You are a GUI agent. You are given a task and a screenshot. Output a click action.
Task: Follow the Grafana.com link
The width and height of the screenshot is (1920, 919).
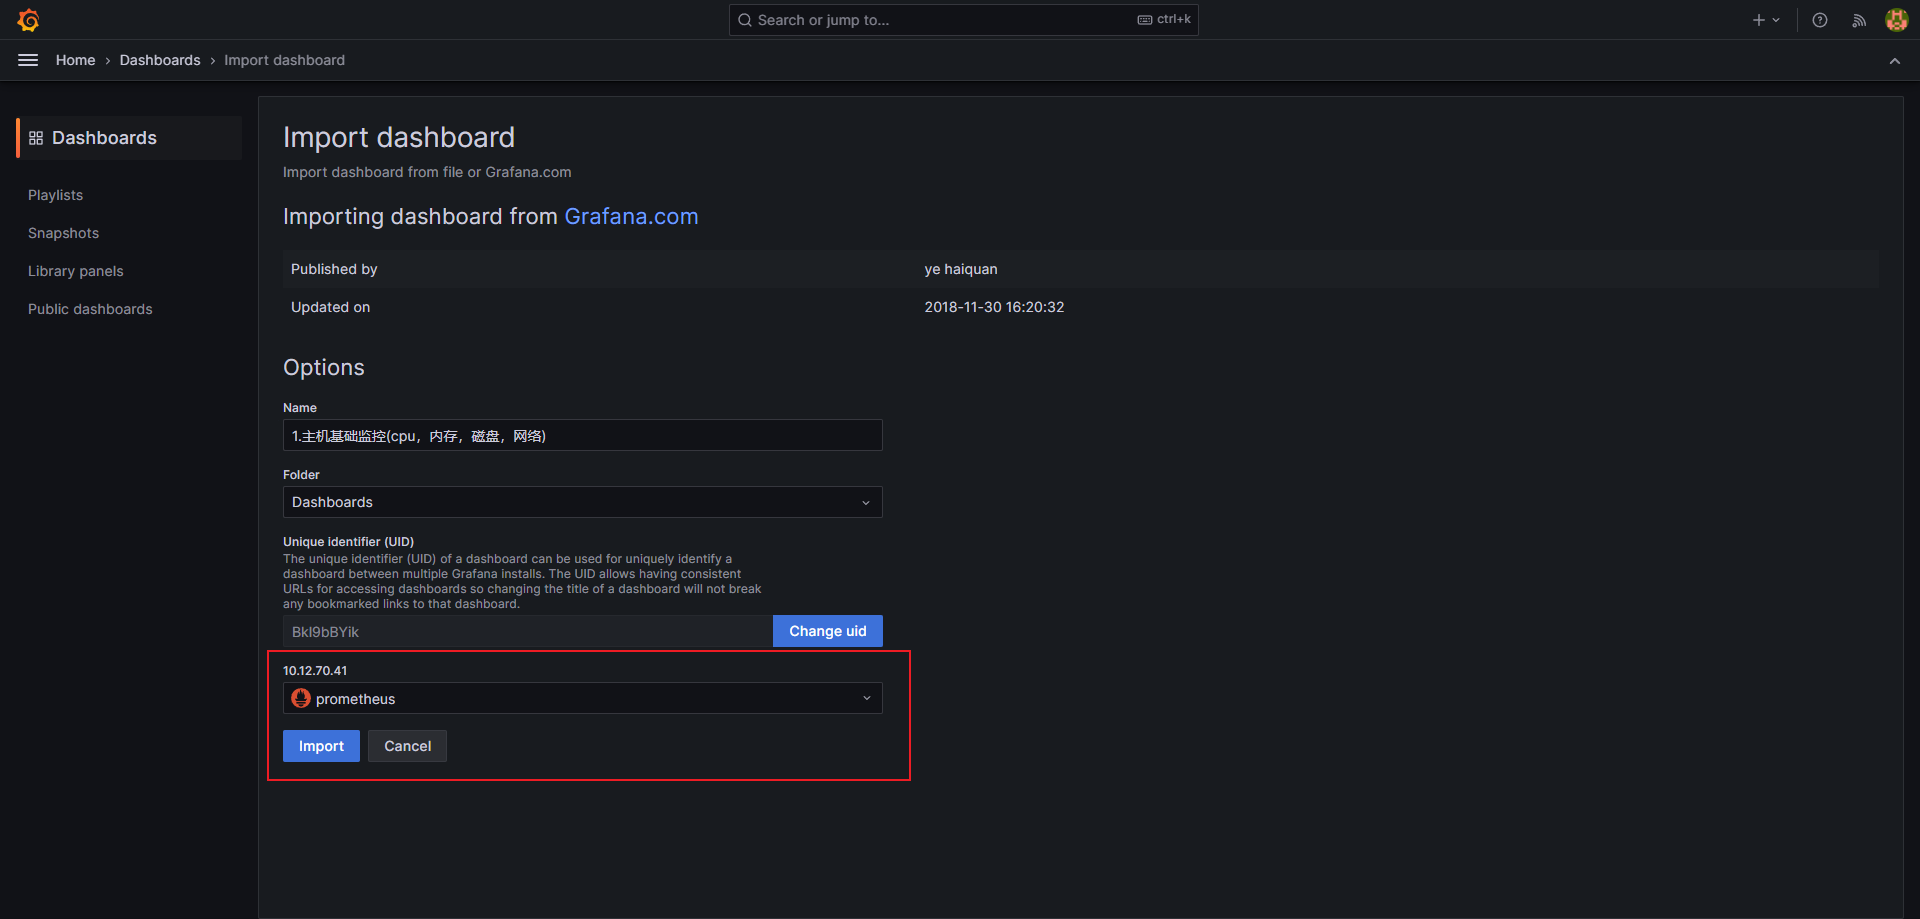[x=631, y=216]
